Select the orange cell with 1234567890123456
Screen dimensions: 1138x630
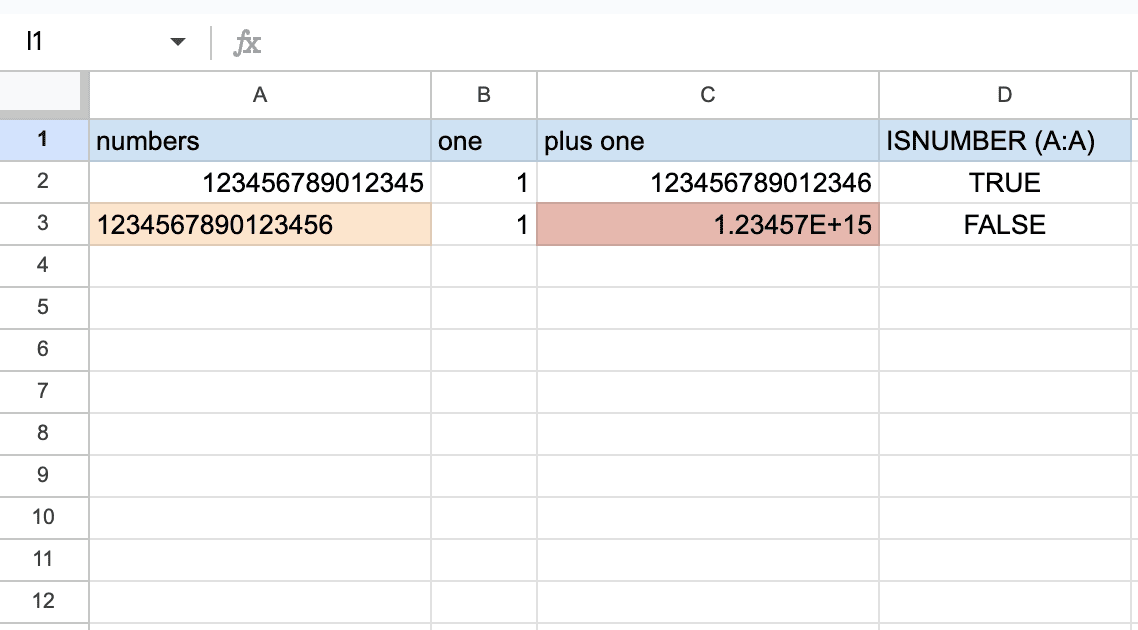[260, 225]
